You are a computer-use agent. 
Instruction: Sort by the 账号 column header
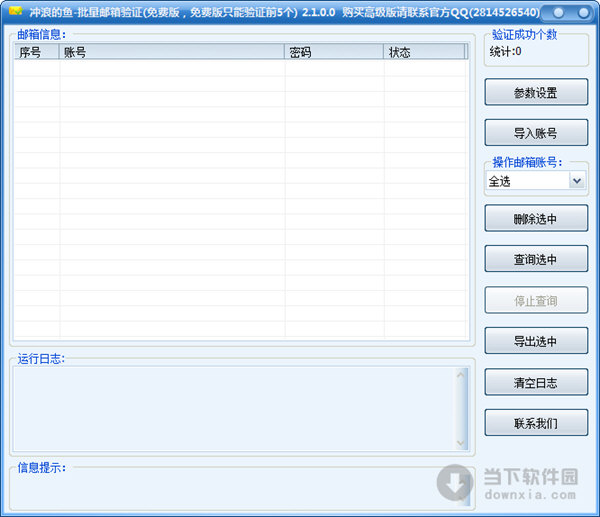coord(172,52)
